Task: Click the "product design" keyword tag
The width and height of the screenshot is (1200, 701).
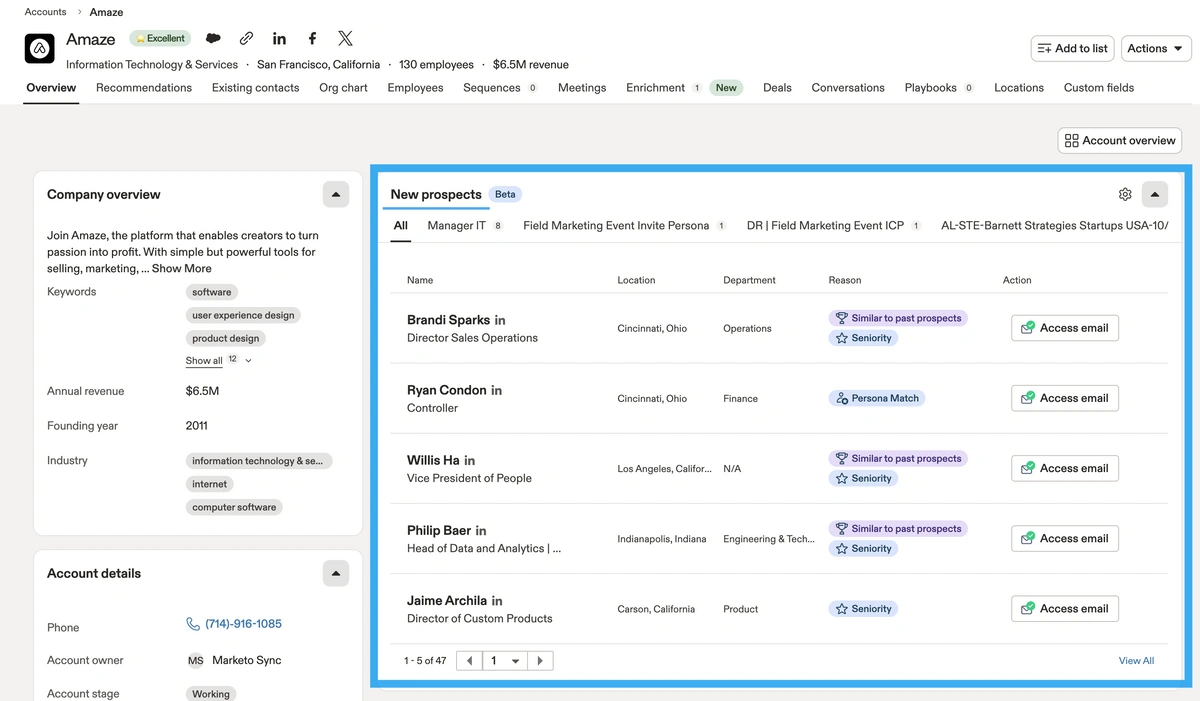Action: [225, 338]
